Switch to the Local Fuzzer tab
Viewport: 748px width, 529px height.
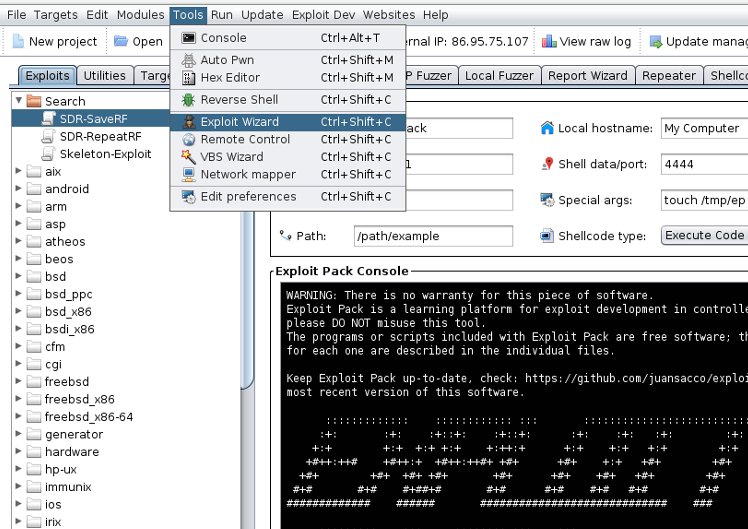pyautogui.click(x=499, y=75)
